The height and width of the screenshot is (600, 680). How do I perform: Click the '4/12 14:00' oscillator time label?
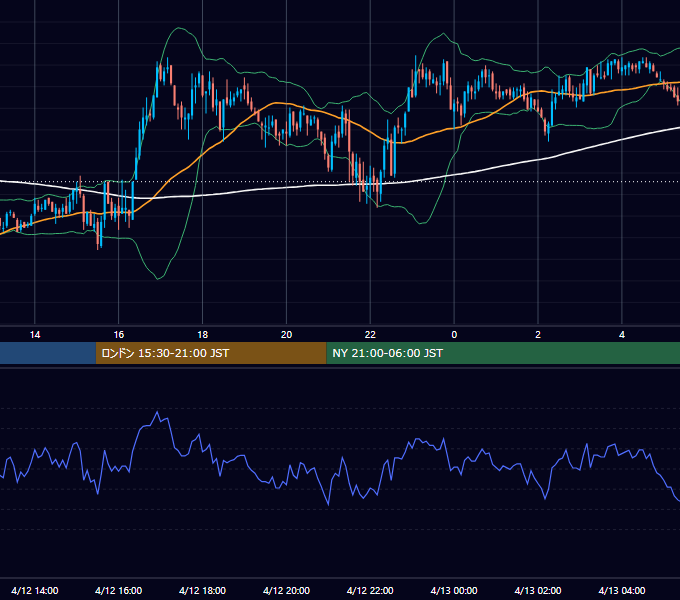[35, 590]
